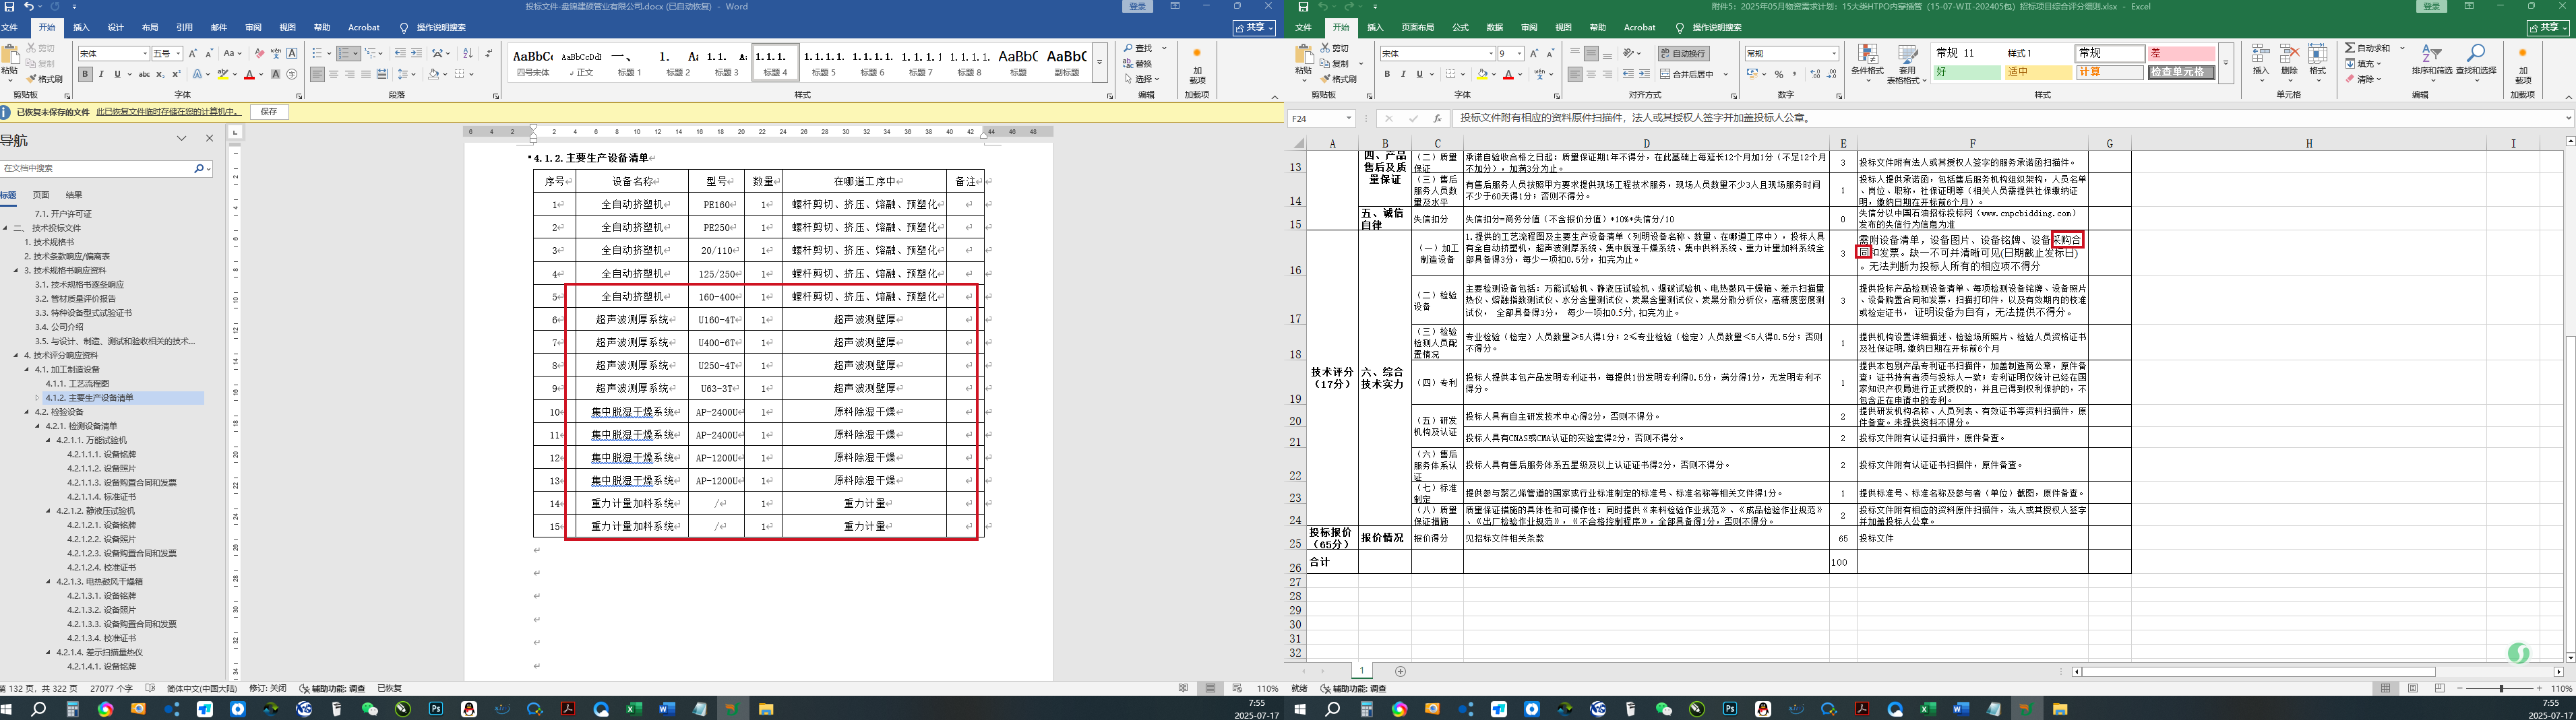Toggle Wrap Text (自动换行) in Excel

[x=1683, y=53]
